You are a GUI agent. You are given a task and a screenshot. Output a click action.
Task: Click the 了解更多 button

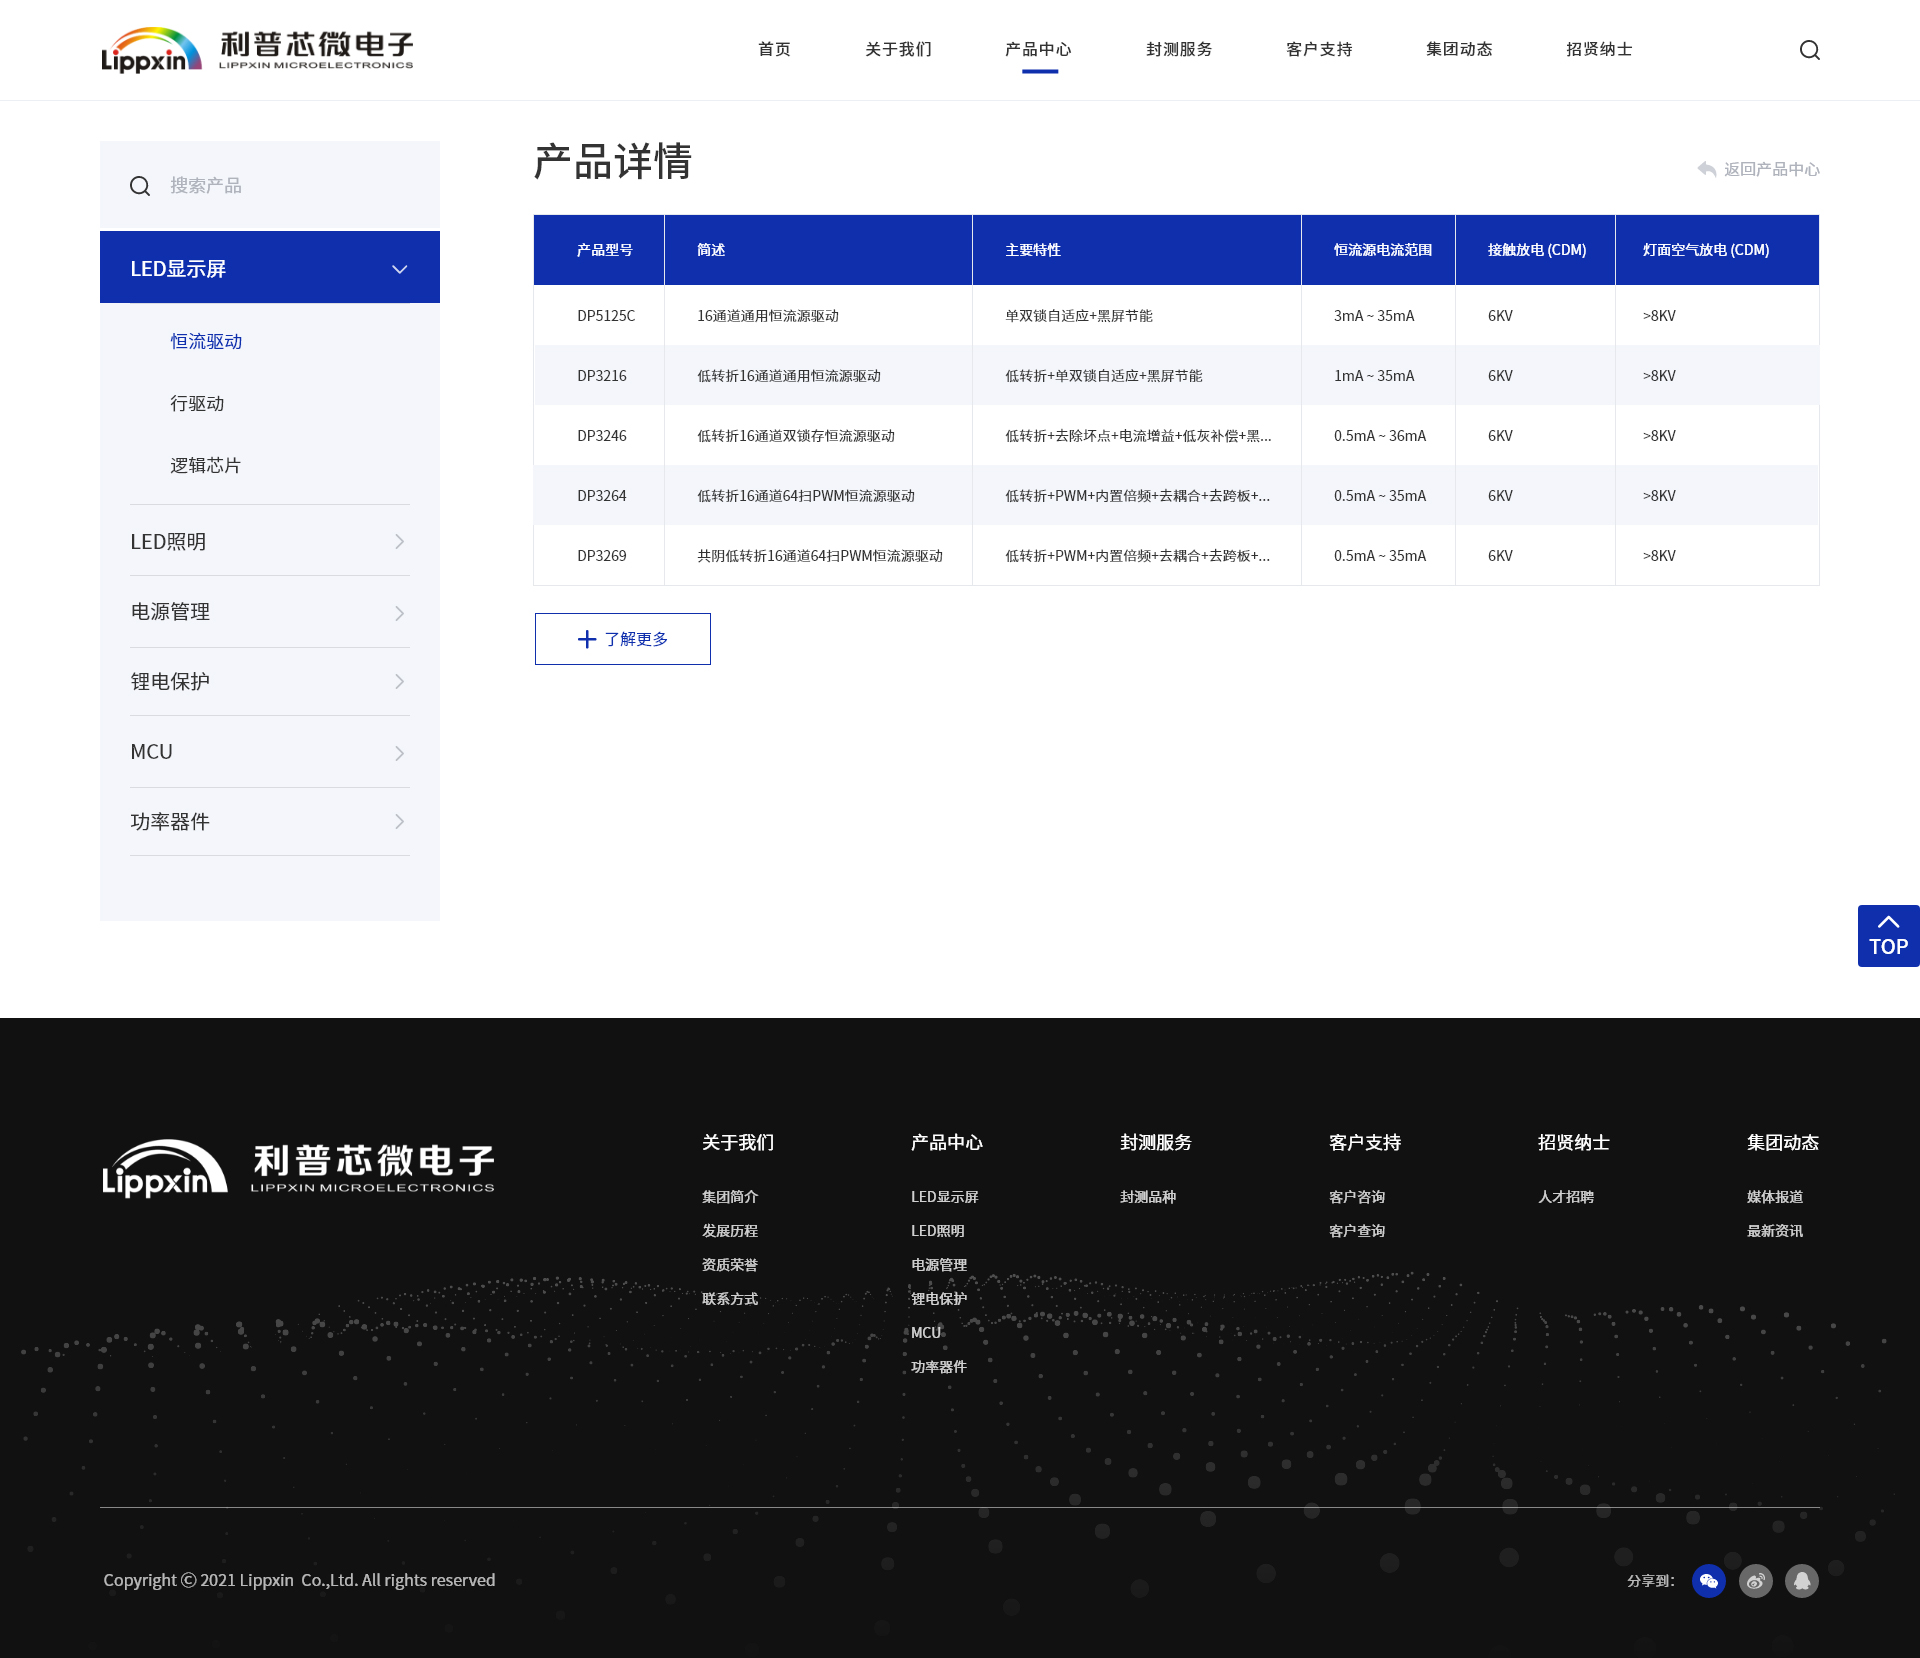tap(622, 639)
